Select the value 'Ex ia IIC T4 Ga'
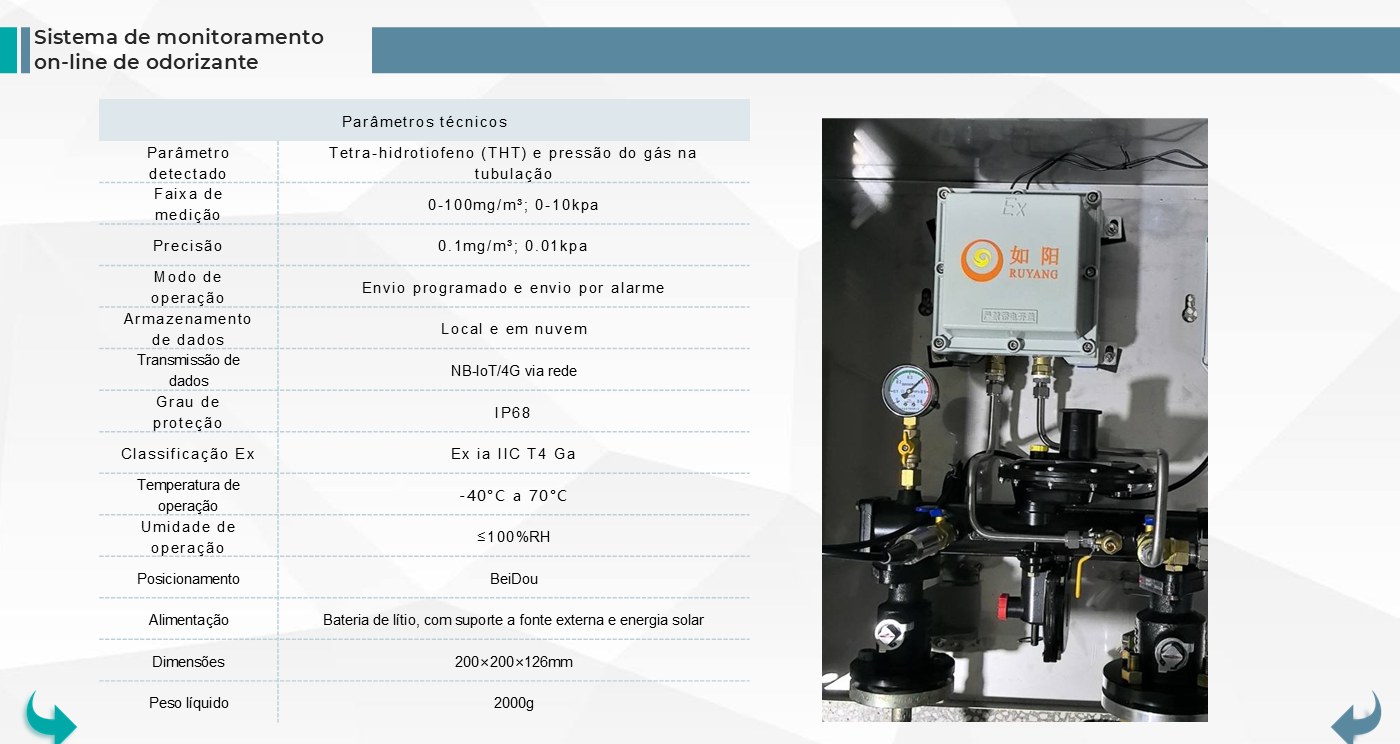This screenshot has width=1400, height=744. click(x=513, y=454)
